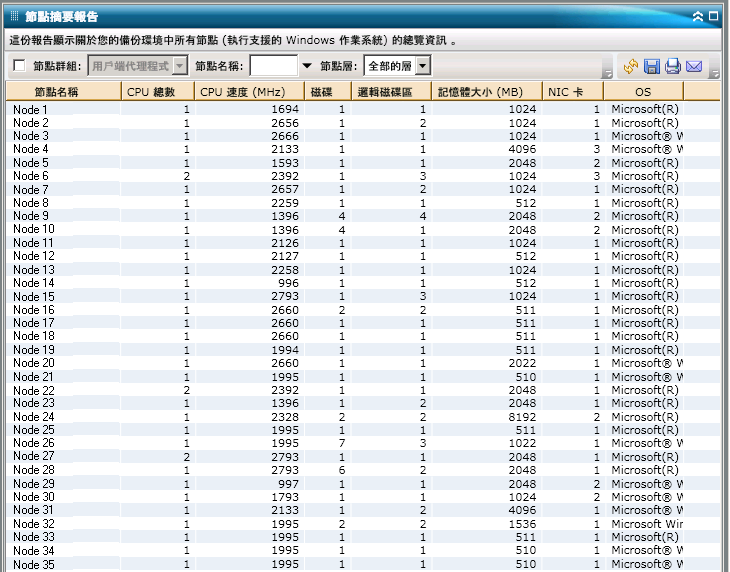Select the Node 2 row
Image resolution: width=730 pixels, height=572 pixels.
tap(363, 123)
